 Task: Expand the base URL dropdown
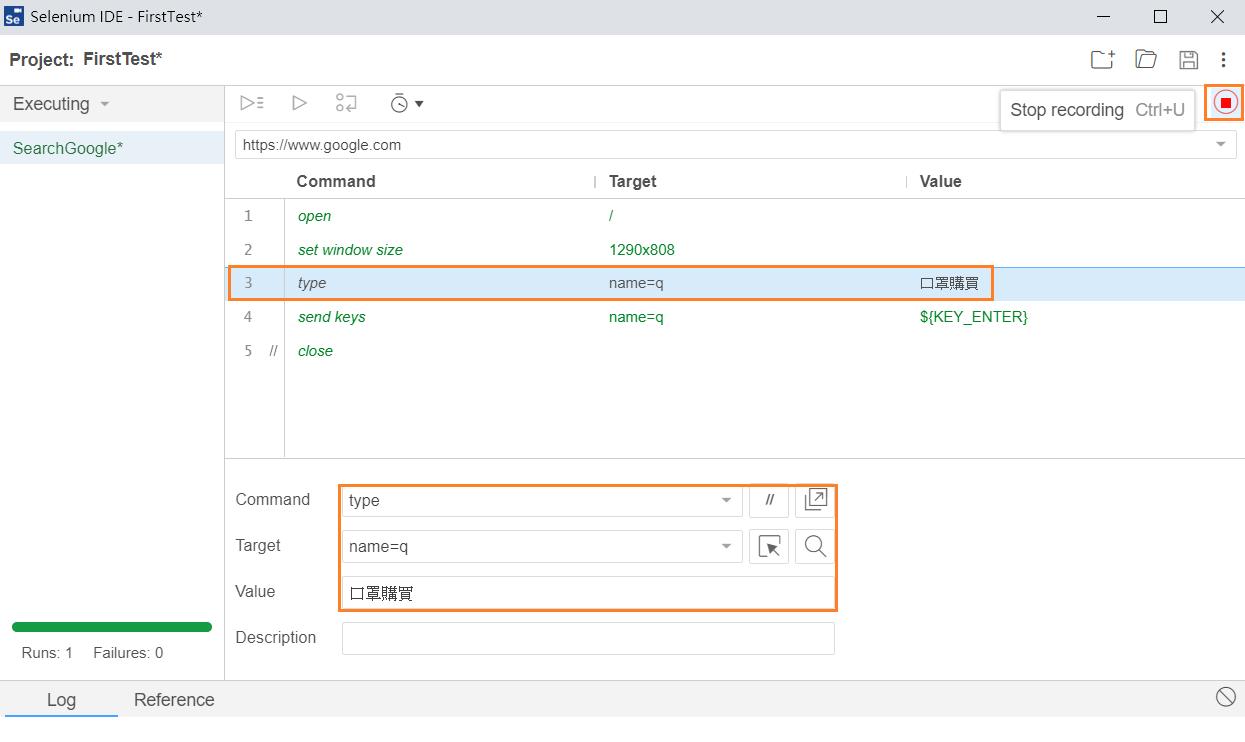1220,145
